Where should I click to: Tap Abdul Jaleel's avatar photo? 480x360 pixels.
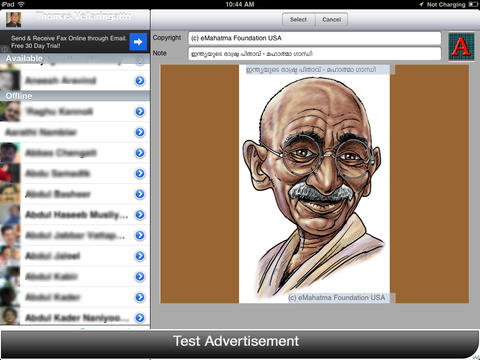click(x=10, y=256)
